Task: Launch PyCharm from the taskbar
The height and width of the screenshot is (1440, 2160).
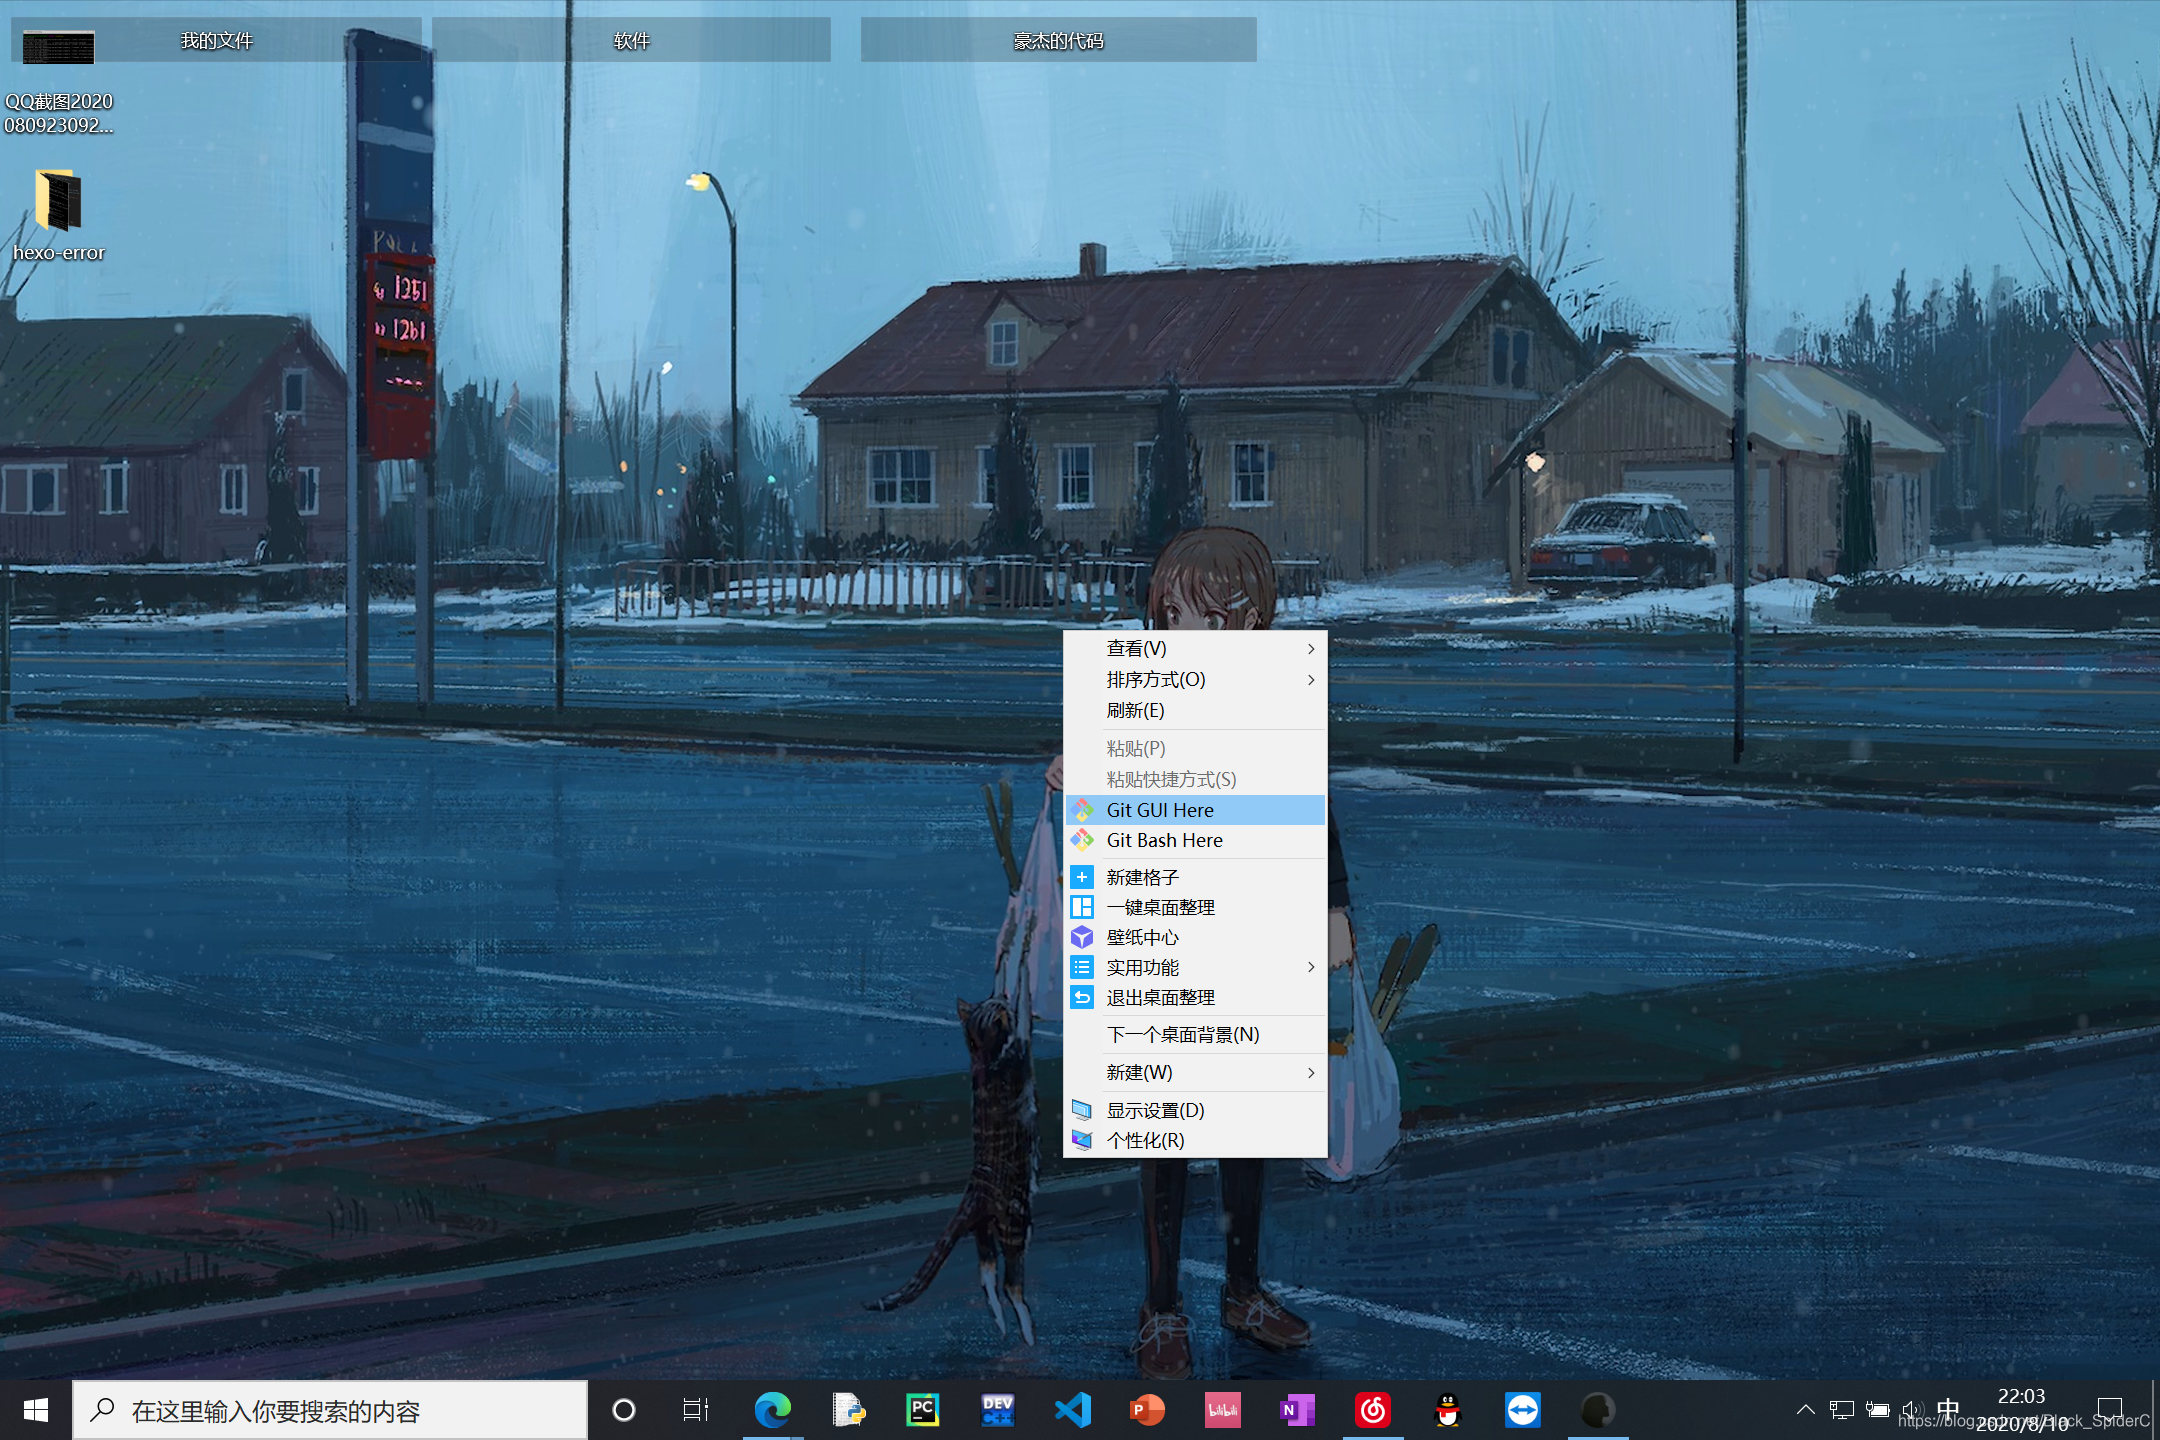Action: click(922, 1410)
